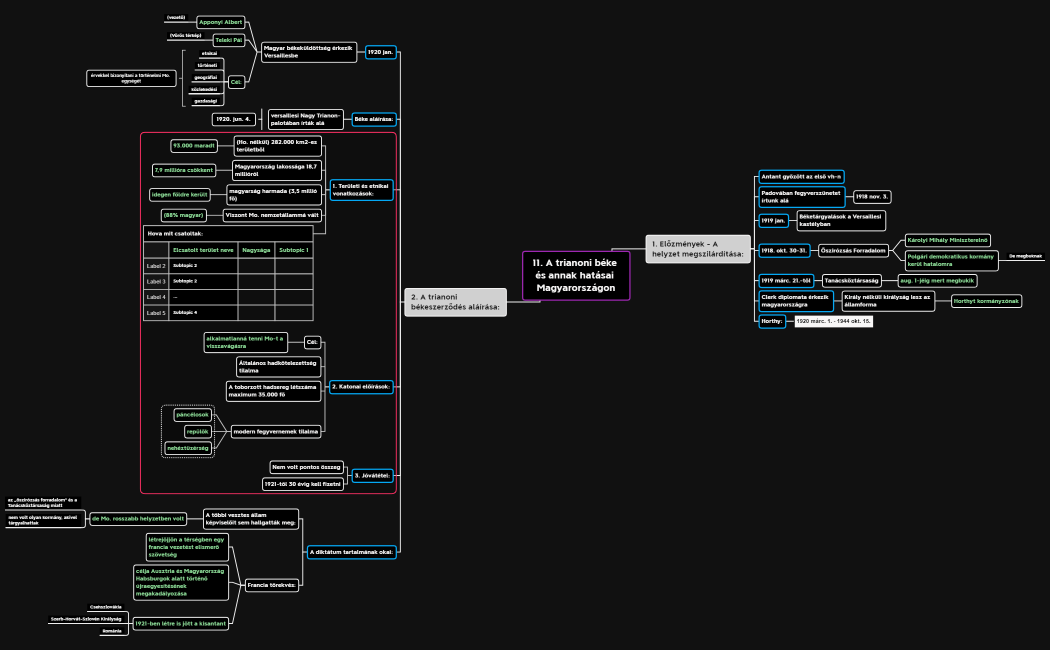Select the 'Horthy:' node

[771, 321]
